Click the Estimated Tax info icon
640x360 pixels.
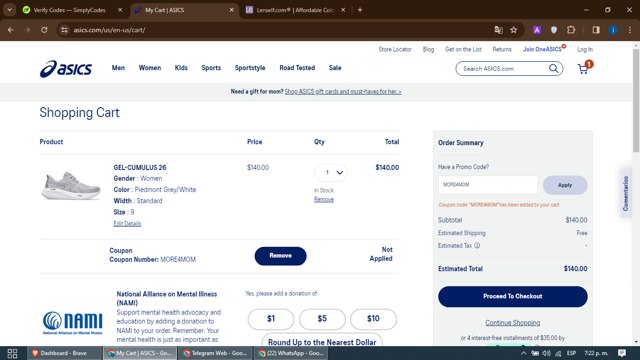tap(477, 246)
